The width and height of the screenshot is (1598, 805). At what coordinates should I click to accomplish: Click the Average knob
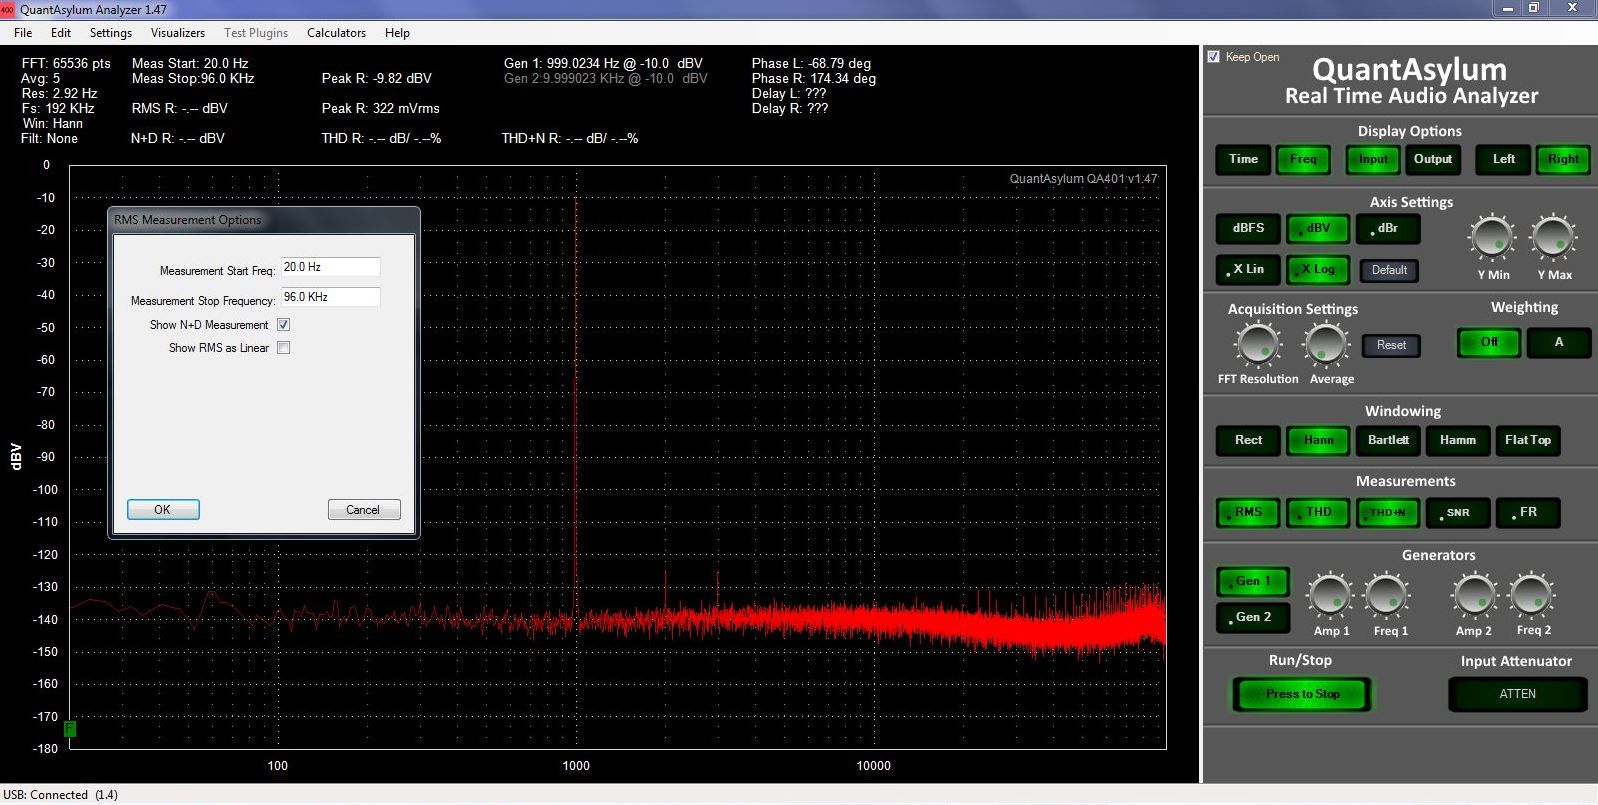click(x=1326, y=345)
